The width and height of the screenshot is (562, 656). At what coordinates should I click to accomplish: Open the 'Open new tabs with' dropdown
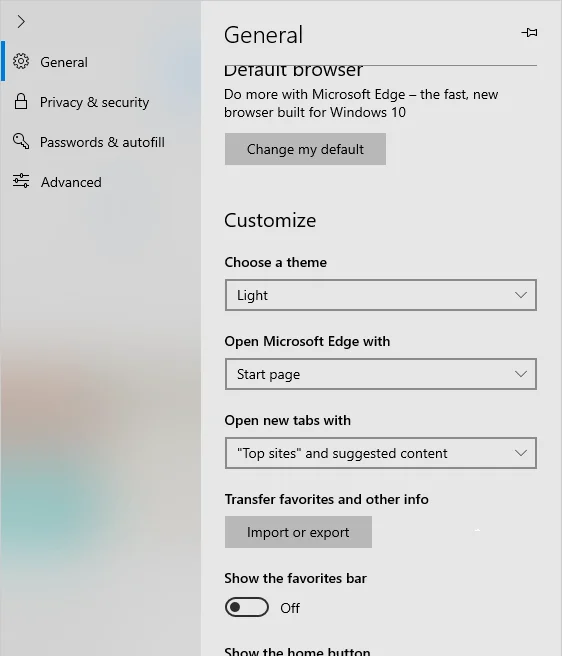pyautogui.click(x=380, y=453)
